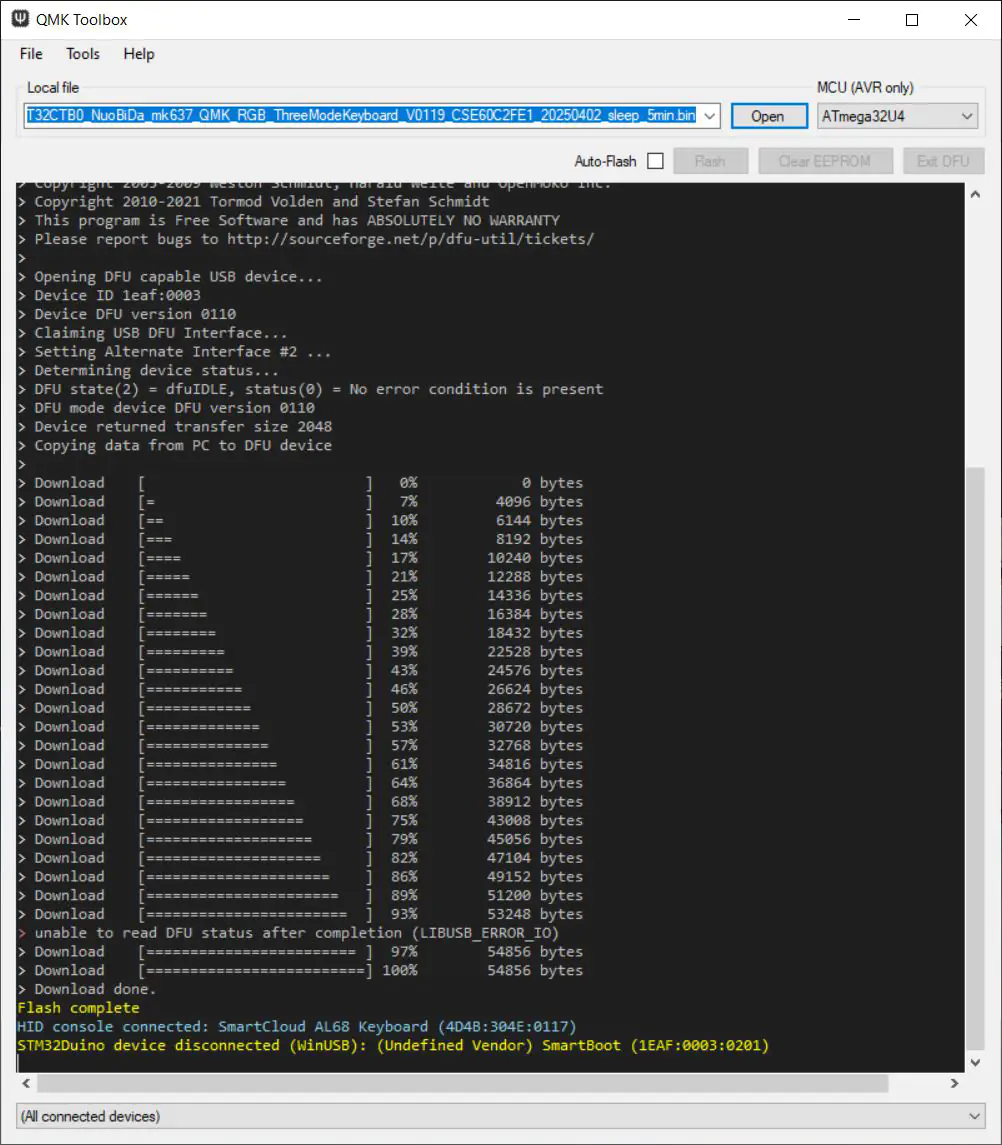Click the 'Device returned transfer size 2048' line
The height and width of the screenshot is (1145, 1002).
175,426
